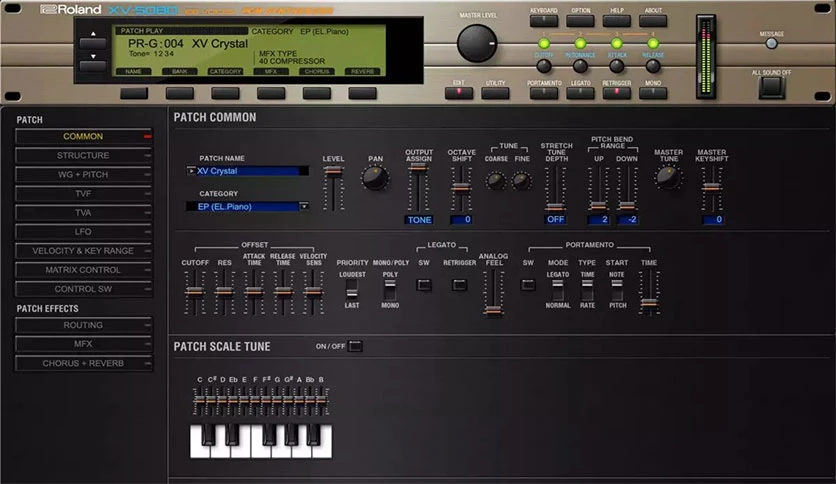Select the COMMON patch tab

point(83,136)
